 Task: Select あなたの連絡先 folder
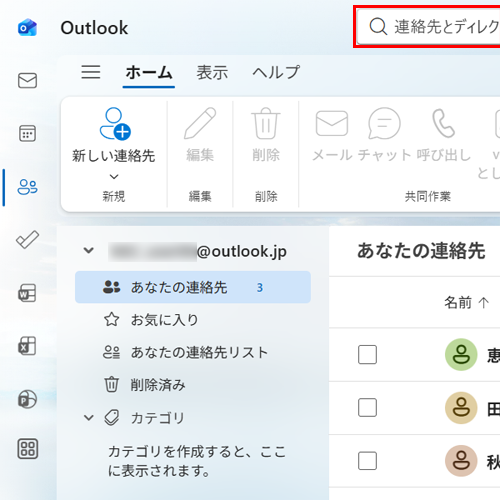[x=193, y=287]
